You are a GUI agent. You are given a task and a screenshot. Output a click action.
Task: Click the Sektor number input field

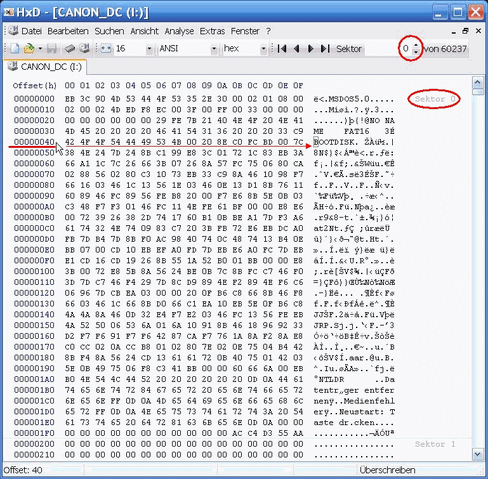pyautogui.click(x=387, y=49)
